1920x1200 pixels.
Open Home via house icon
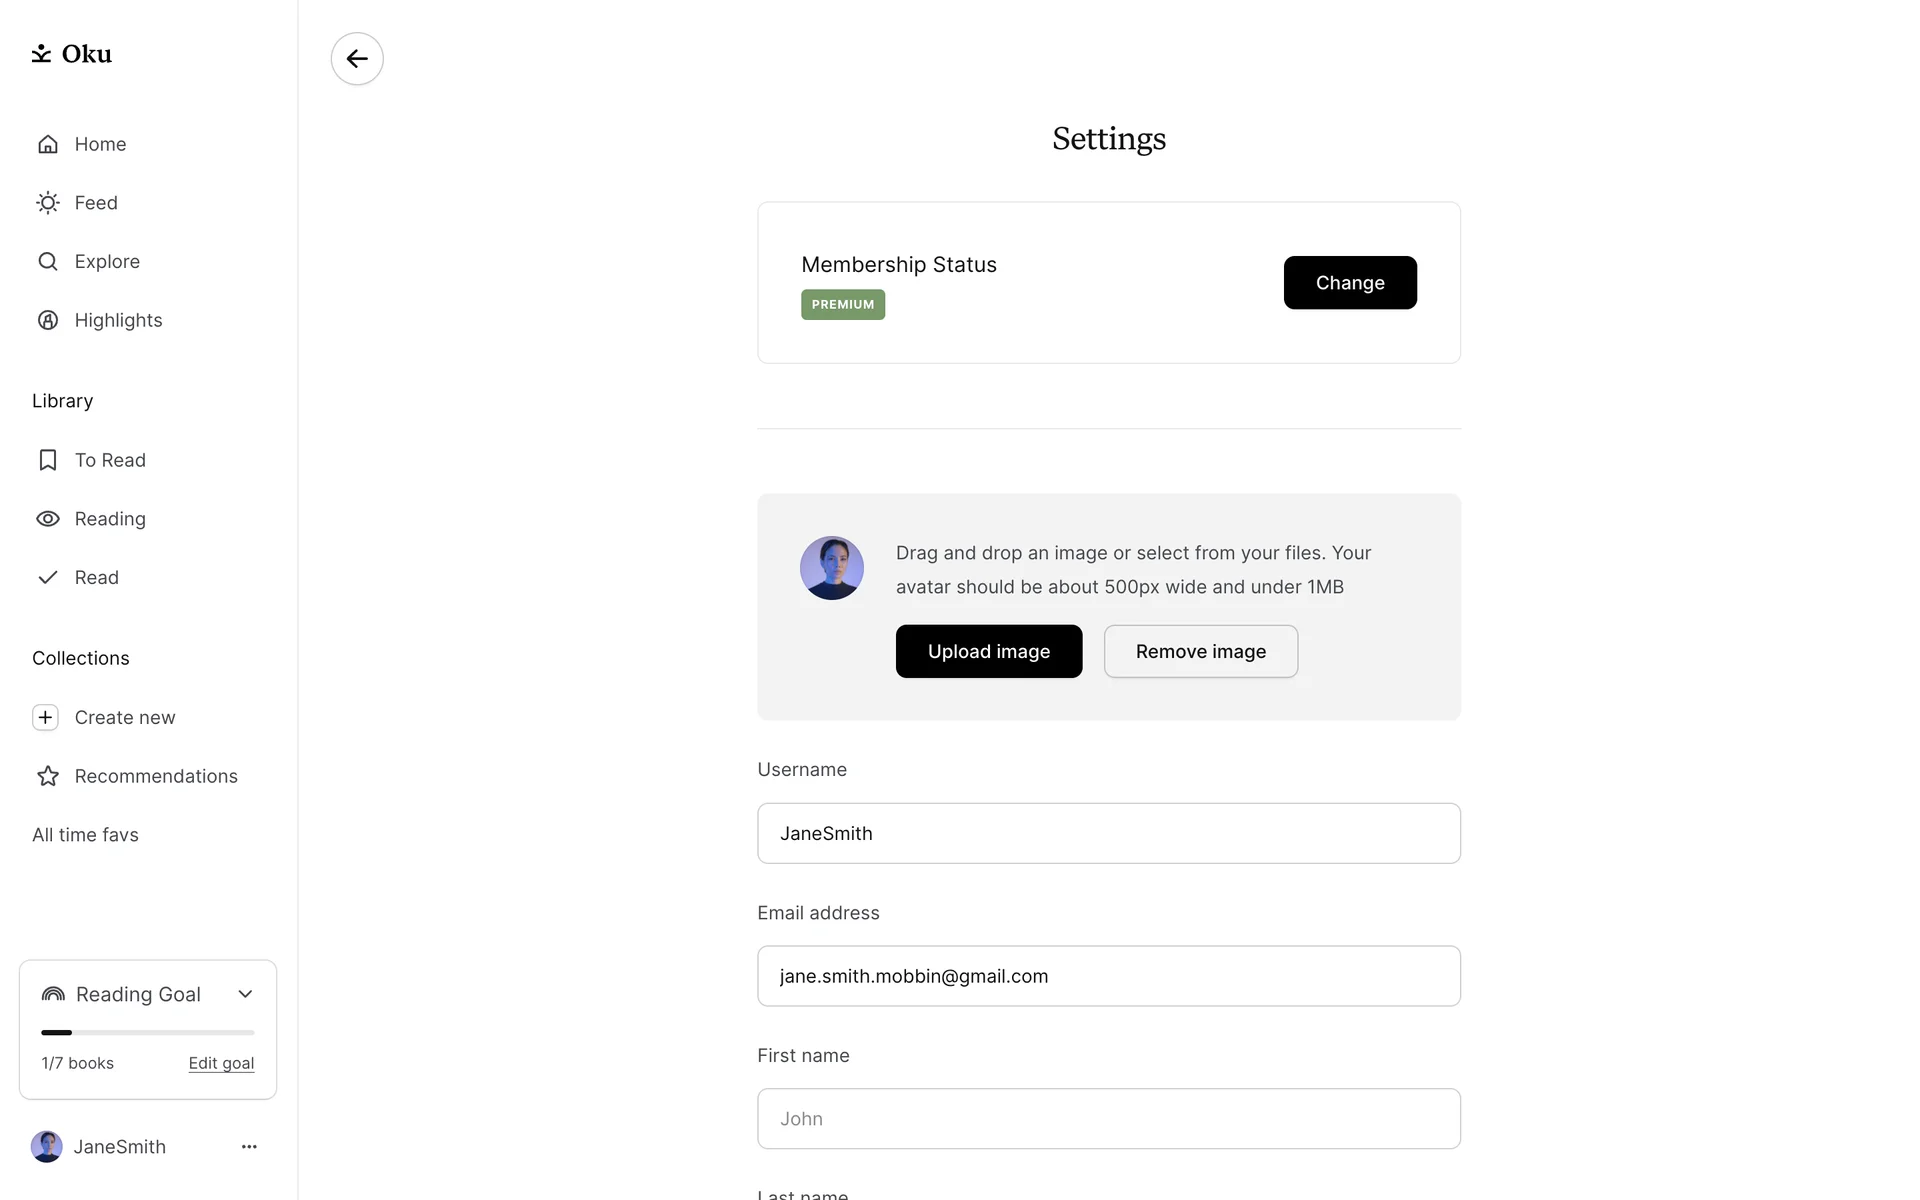[x=48, y=144]
